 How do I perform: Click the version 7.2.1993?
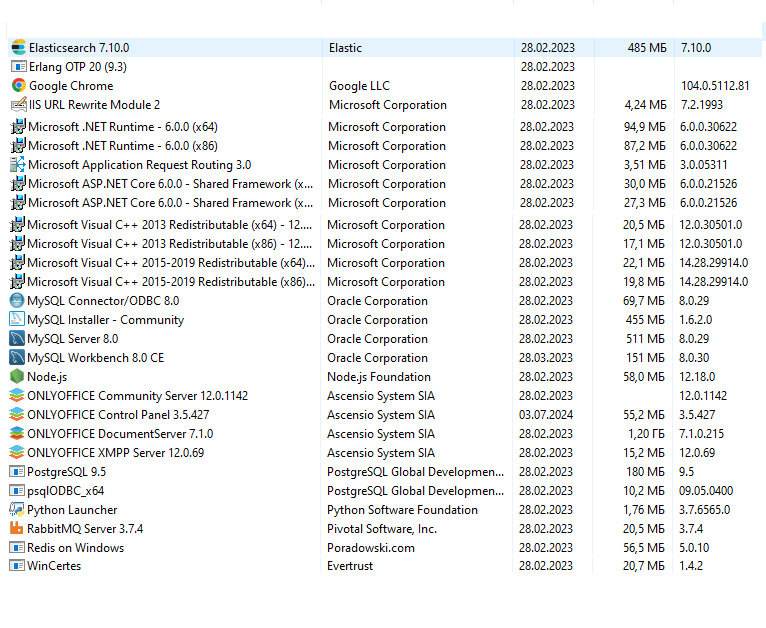click(702, 105)
